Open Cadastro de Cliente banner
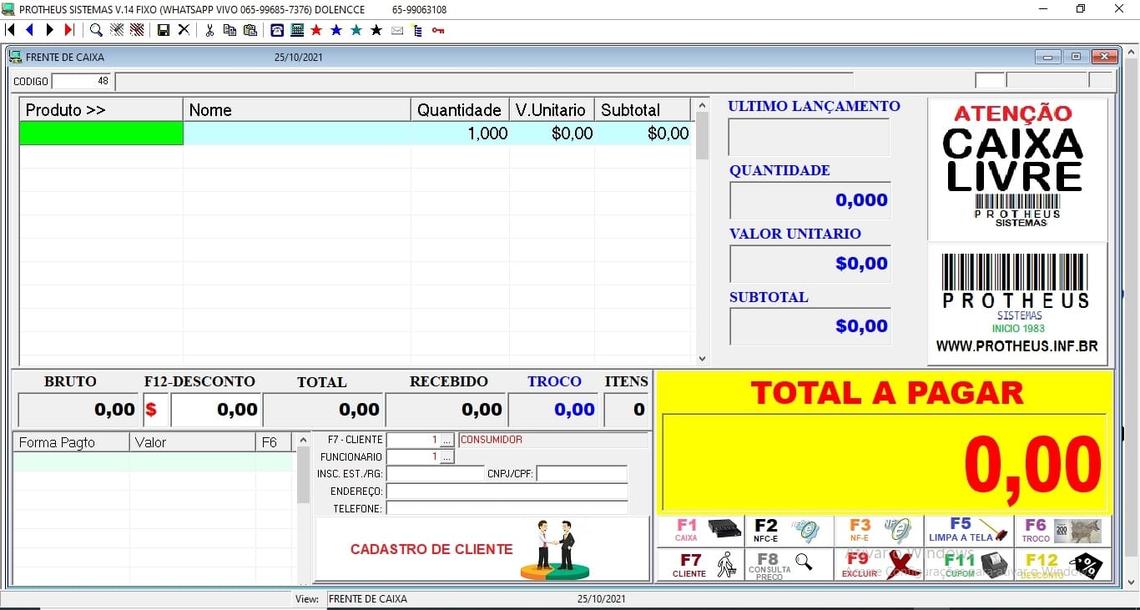The width and height of the screenshot is (1140, 610). coord(482,549)
